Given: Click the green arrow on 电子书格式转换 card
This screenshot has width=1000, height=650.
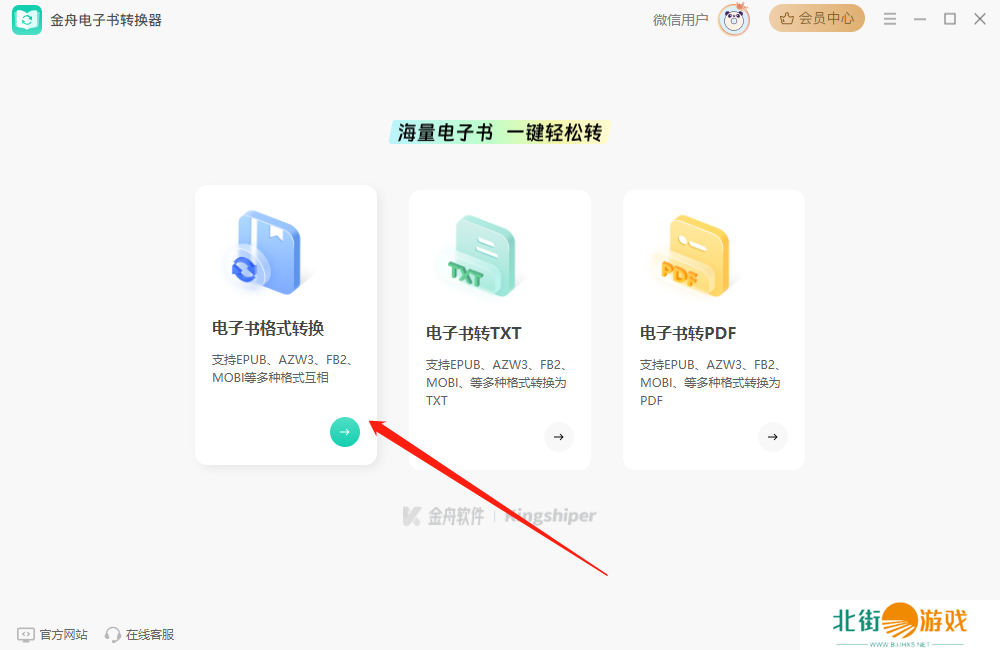Looking at the screenshot, I should 344,432.
